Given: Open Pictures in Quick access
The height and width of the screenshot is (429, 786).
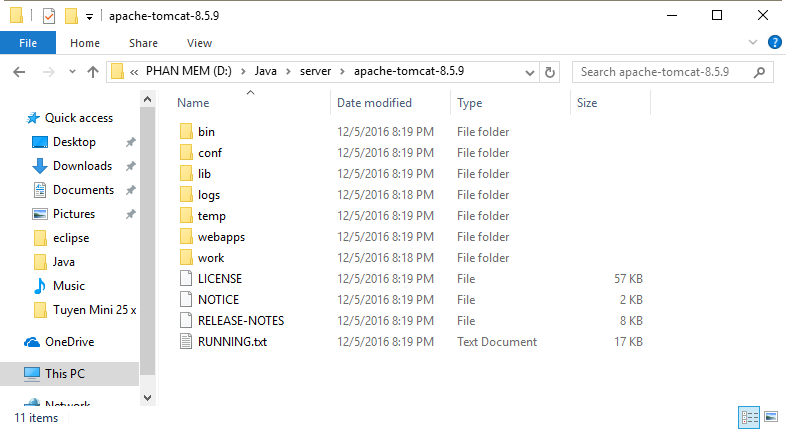Looking at the screenshot, I should 74,214.
